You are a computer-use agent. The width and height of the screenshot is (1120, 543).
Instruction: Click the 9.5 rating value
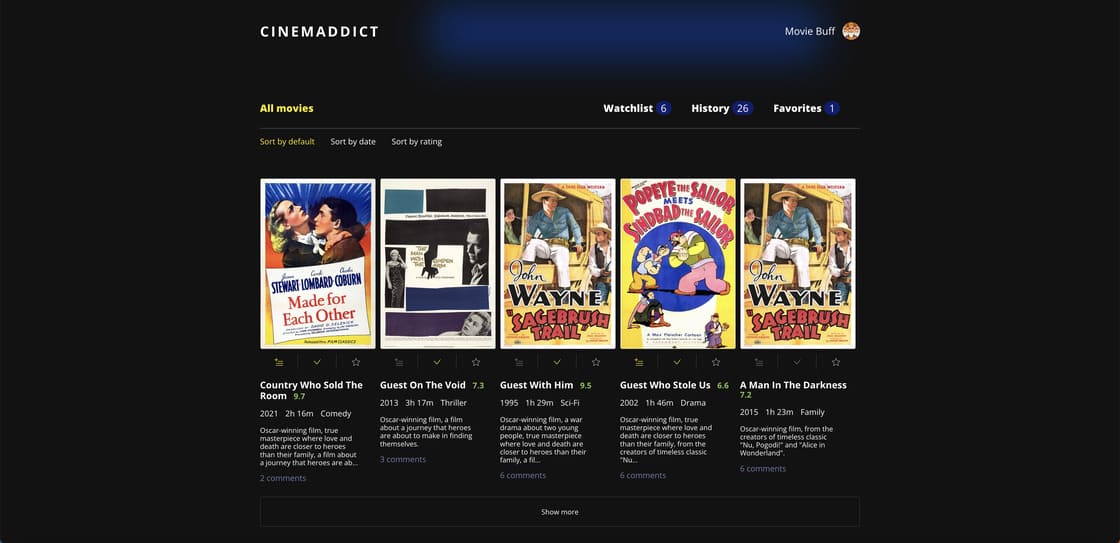[x=586, y=386]
